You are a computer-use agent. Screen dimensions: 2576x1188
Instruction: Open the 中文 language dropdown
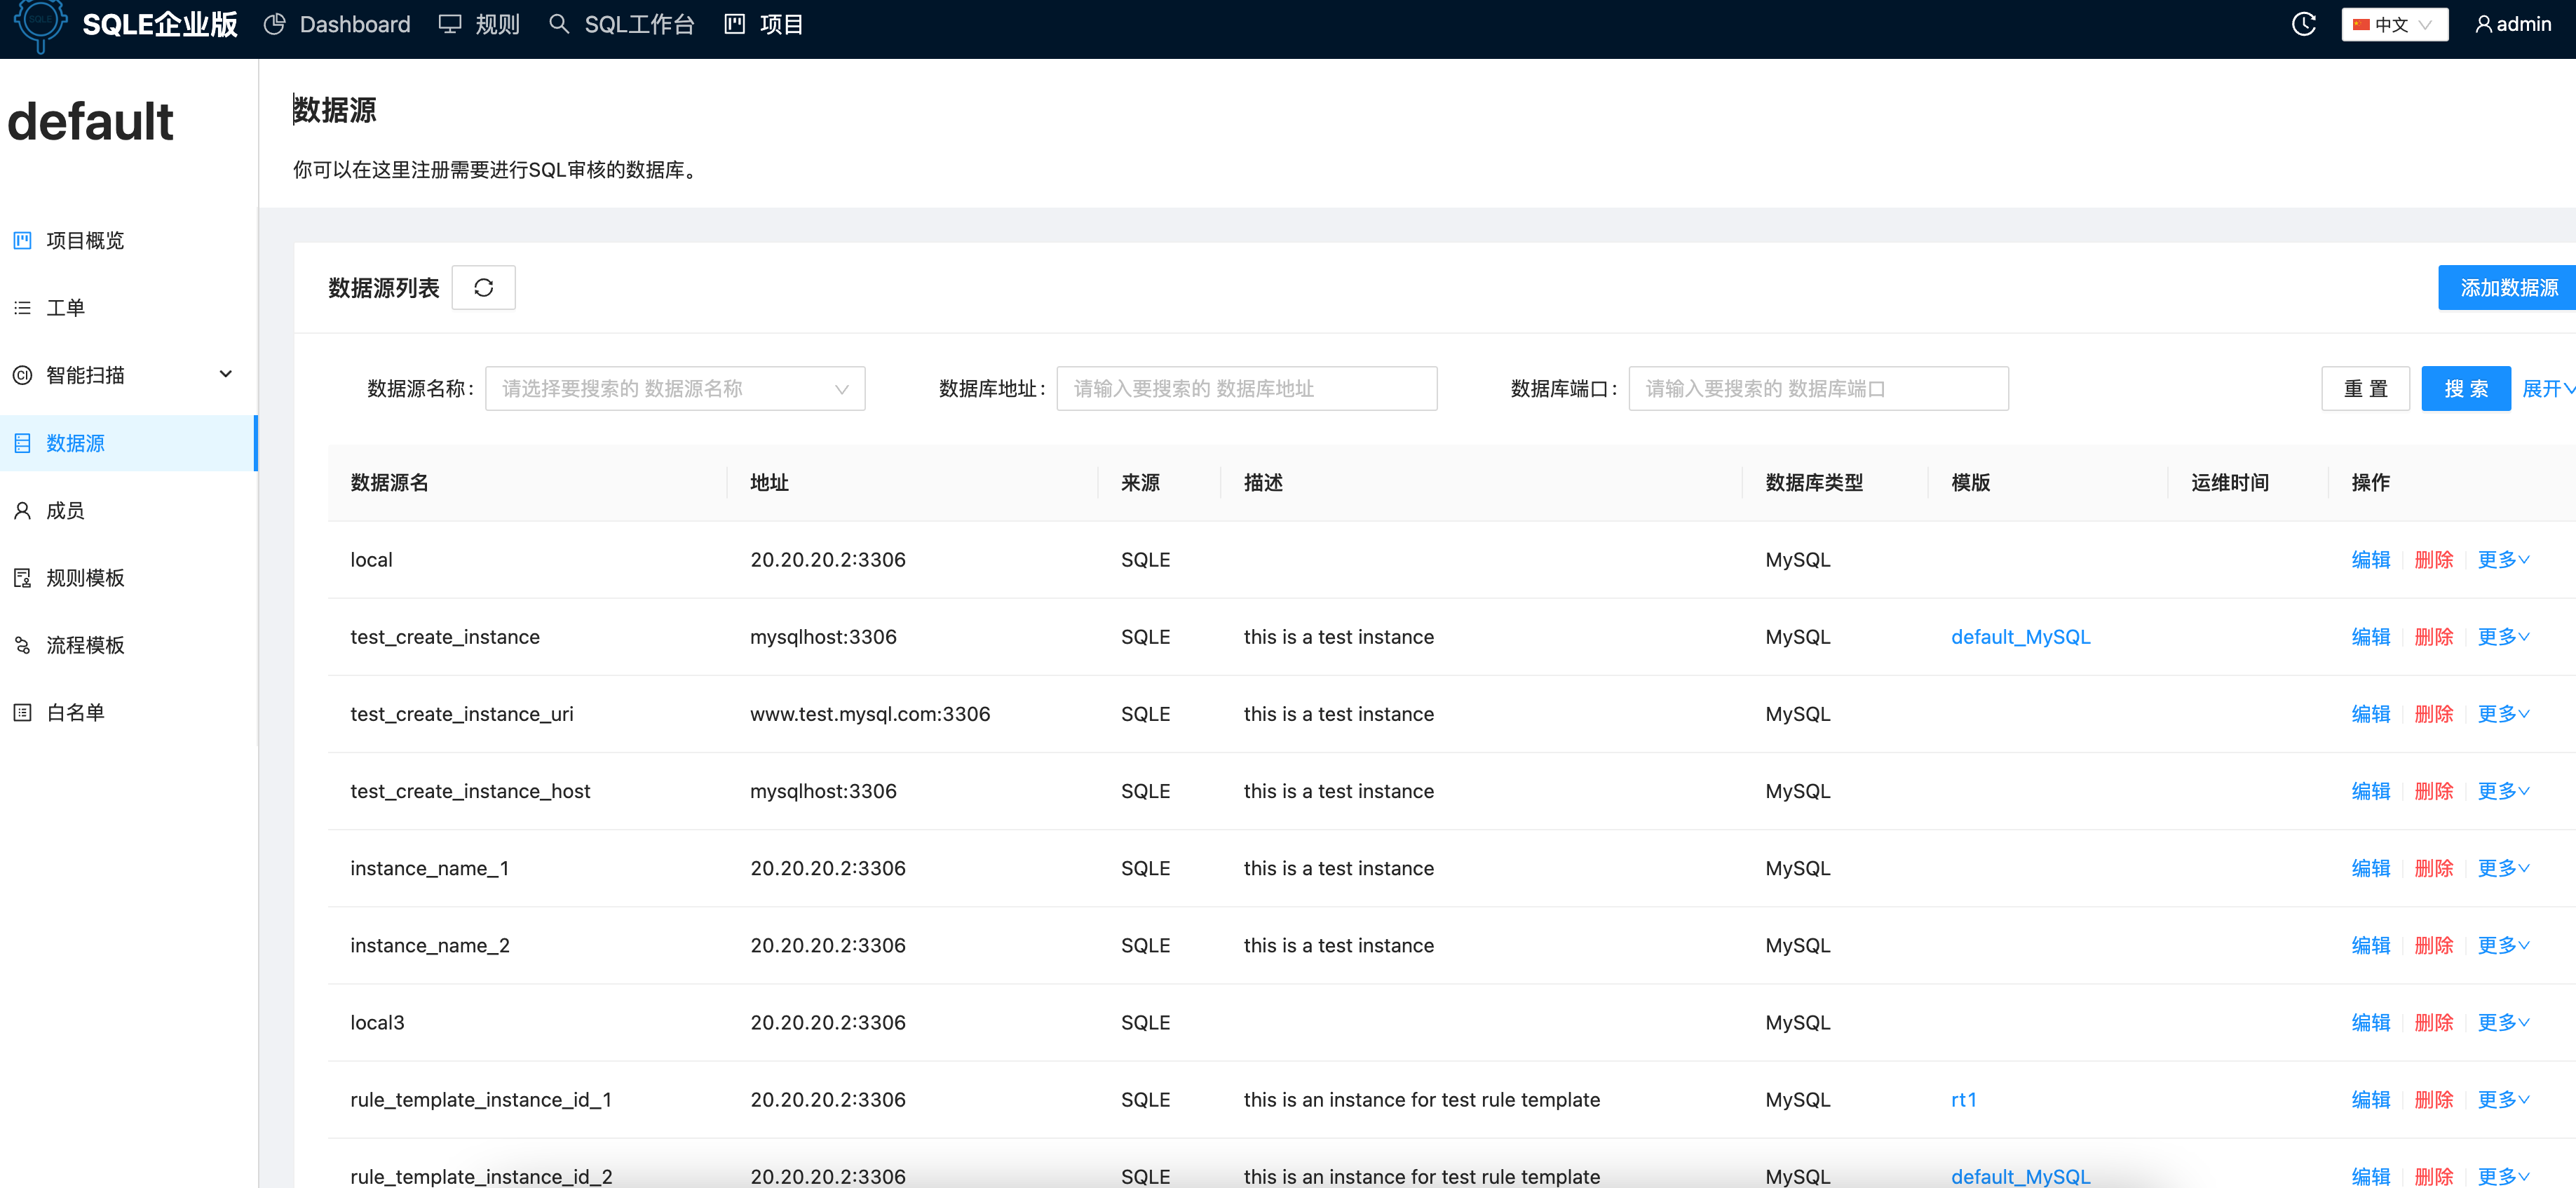coord(2394,23)
